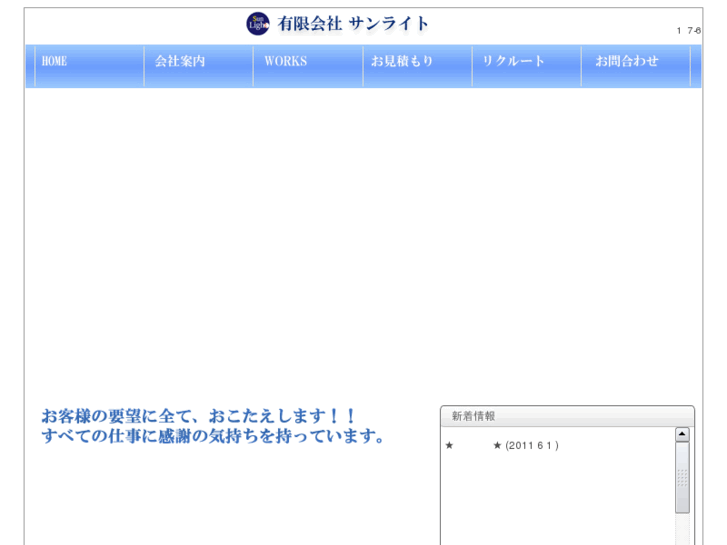The image size is (727, 545).
Task: Open the お見積もり navigation item
Action: (x=418, y=66)
